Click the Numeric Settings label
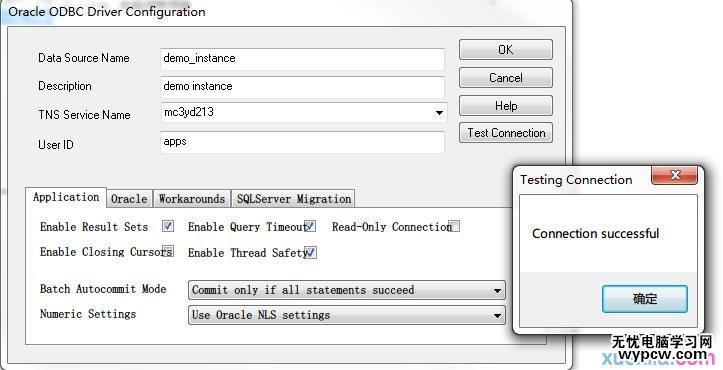This screenshot has height=370, width=723. [x=88, y=314]
